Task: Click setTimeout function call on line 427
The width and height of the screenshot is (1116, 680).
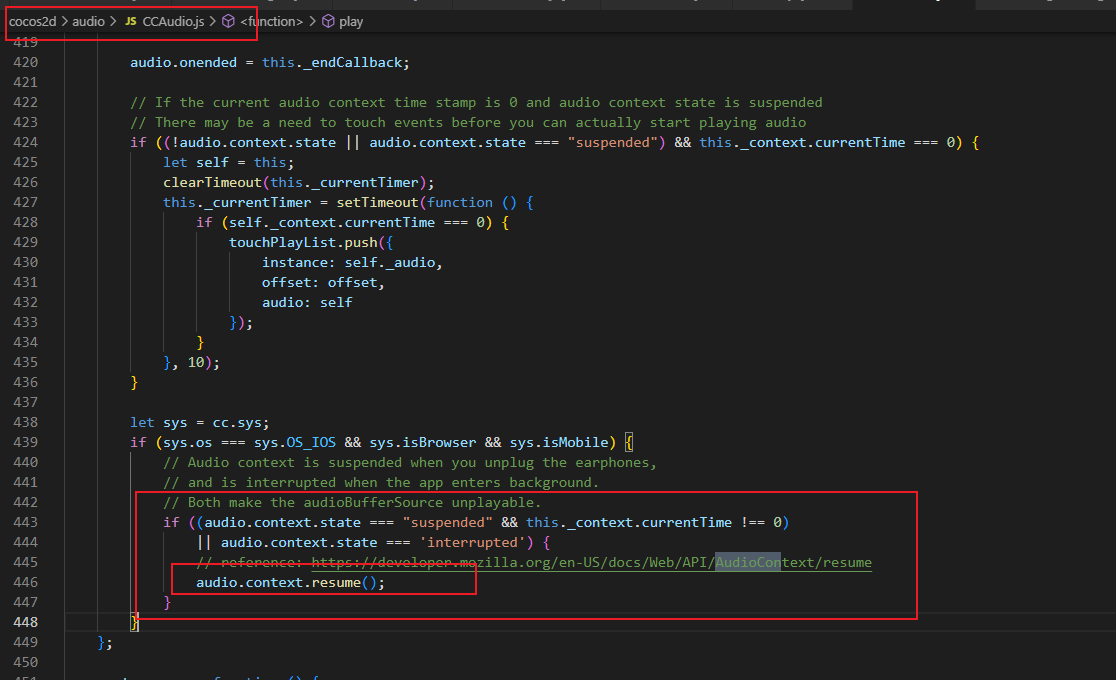Action: [377, 202]
